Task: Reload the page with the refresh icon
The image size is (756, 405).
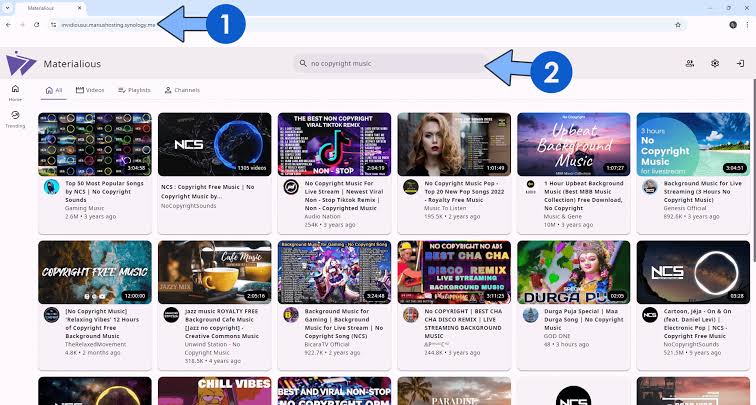Action: pos(37,25)
